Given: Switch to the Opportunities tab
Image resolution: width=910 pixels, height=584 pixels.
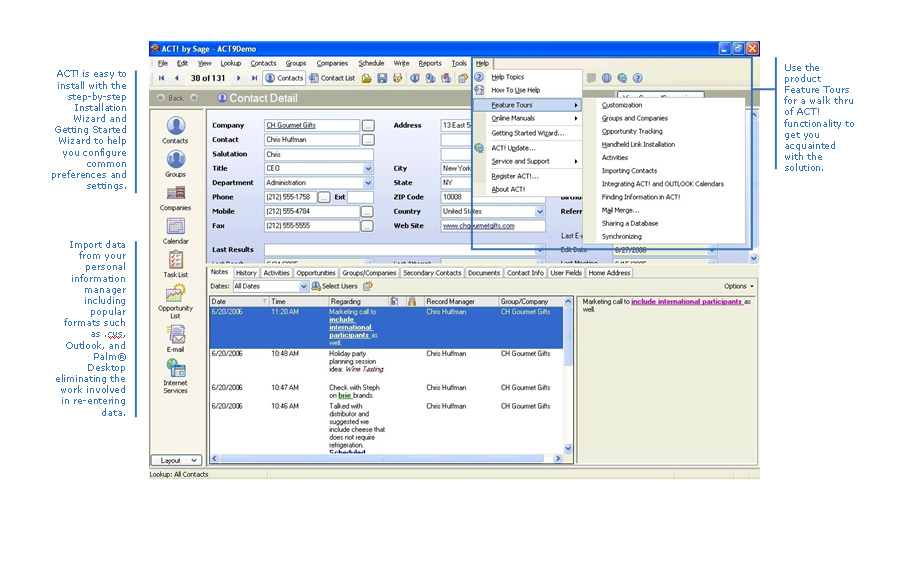Looking at the screenshot, I should [316, 273].
